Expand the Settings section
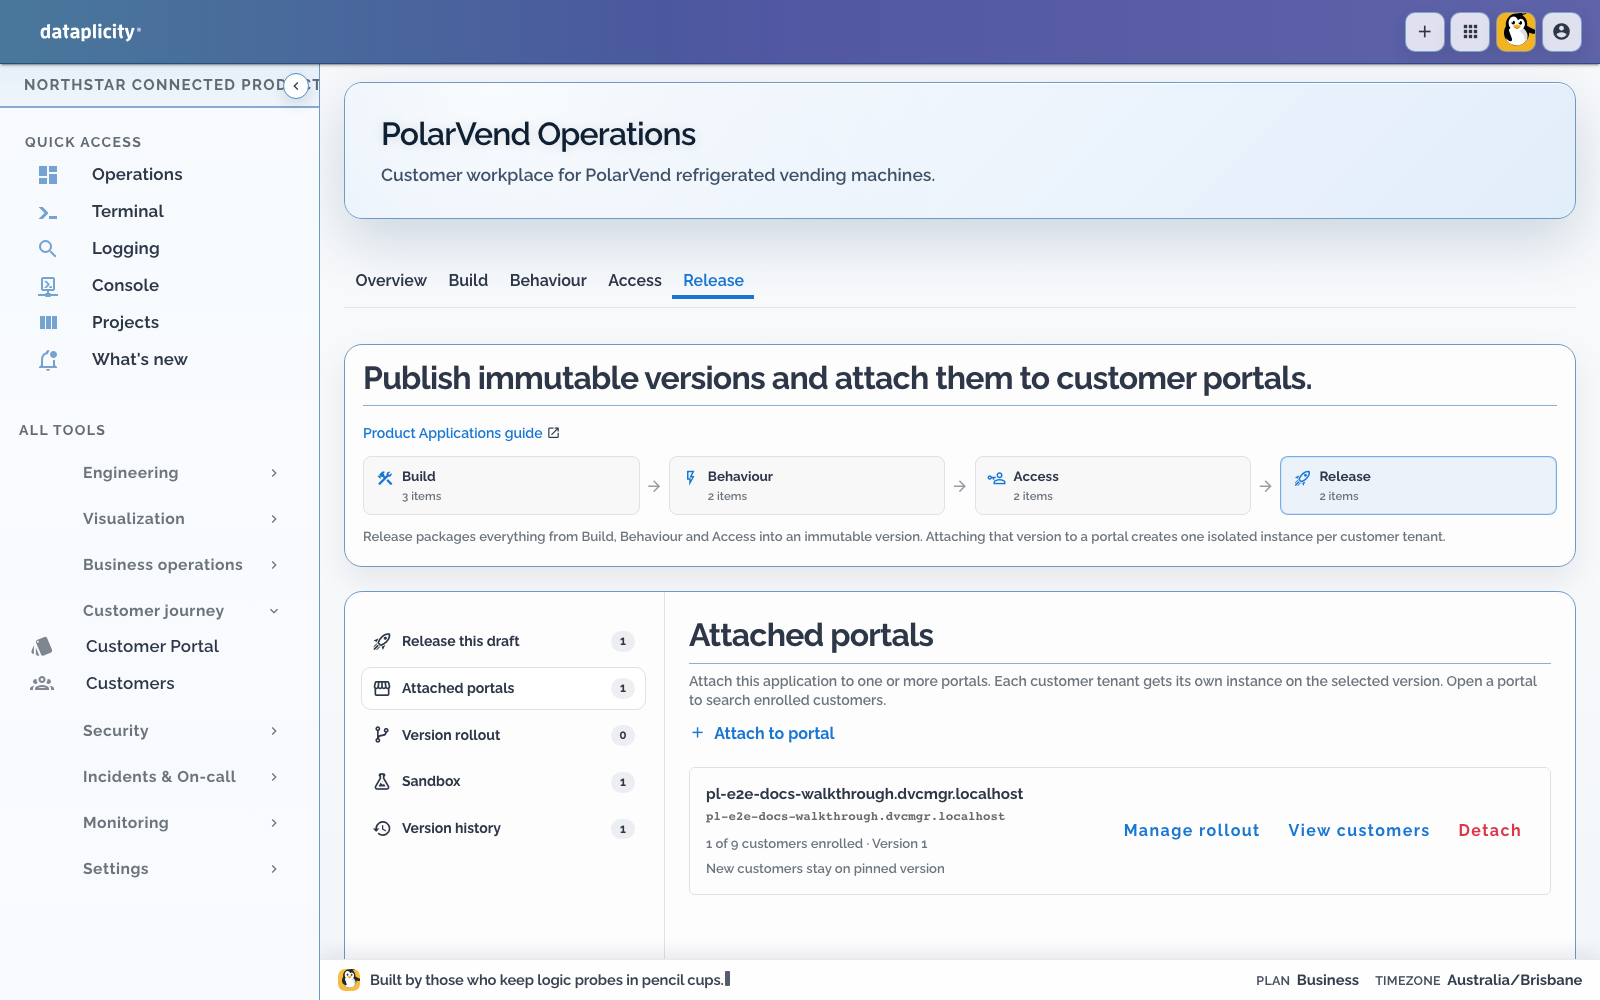 180,869
